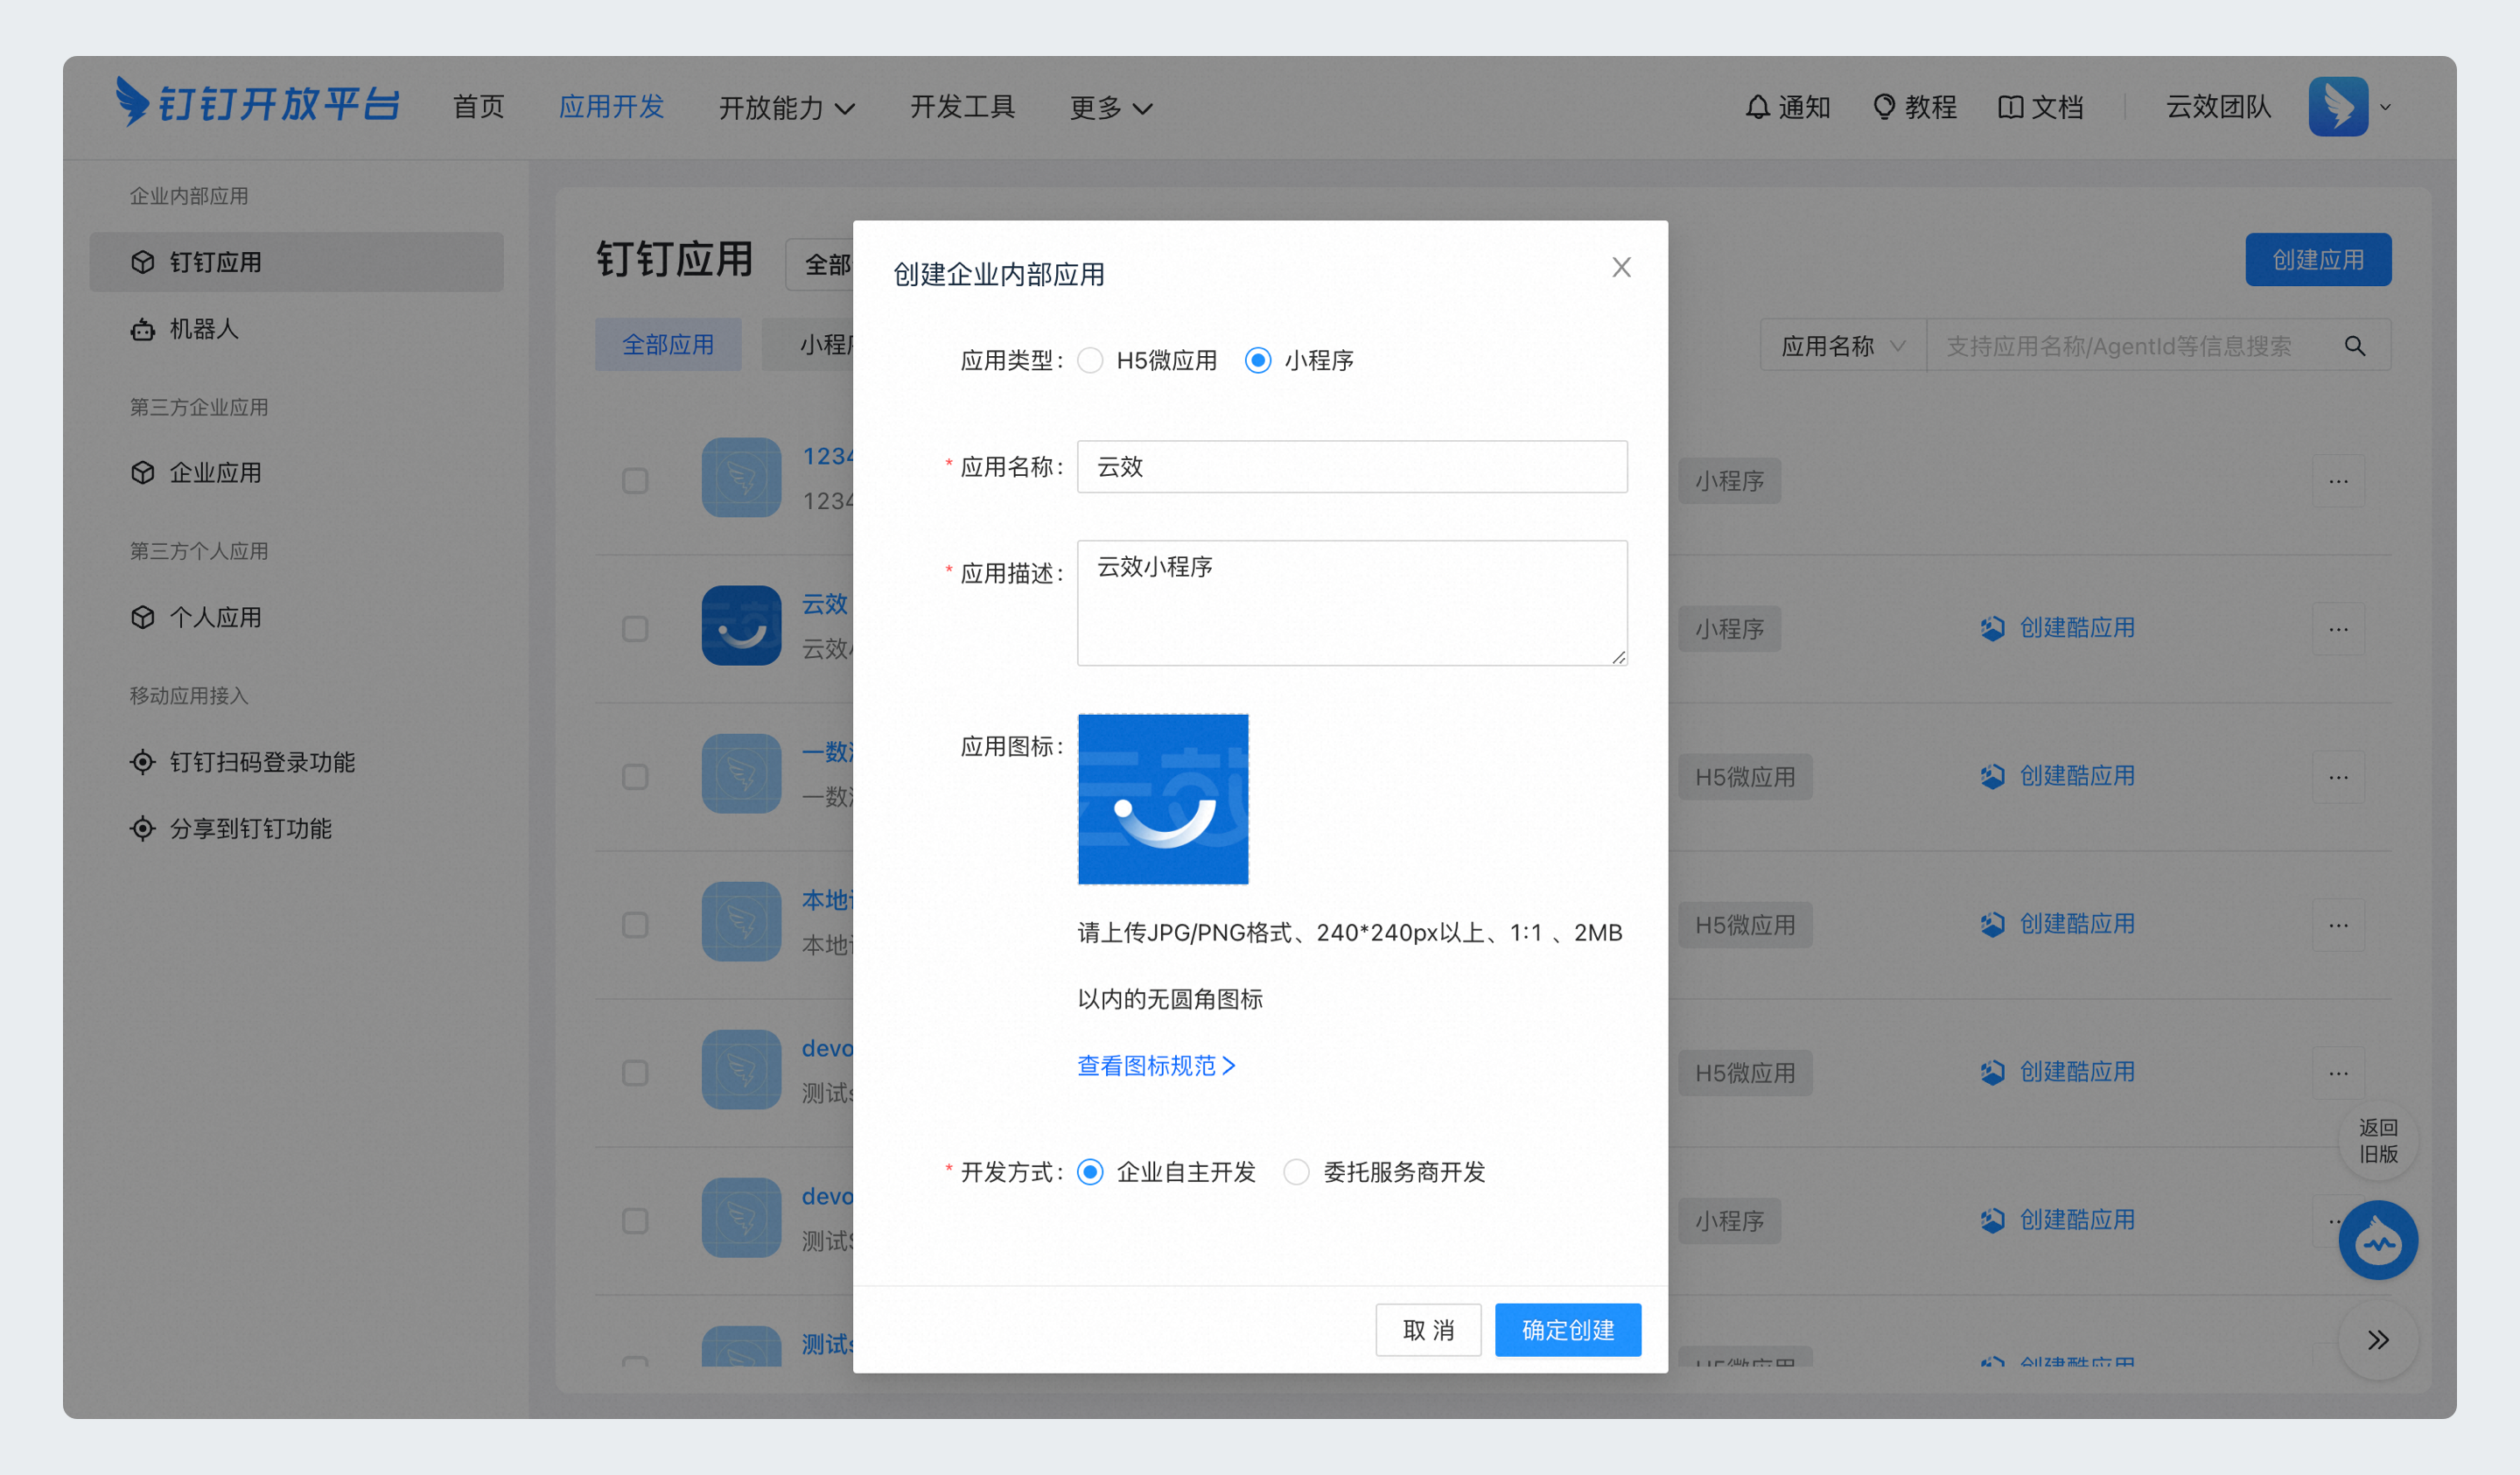The height and width of the screenshot is (1475, 2520).
Task: Click the DingTalk Open Platform logo
Action: pos(257,103)
